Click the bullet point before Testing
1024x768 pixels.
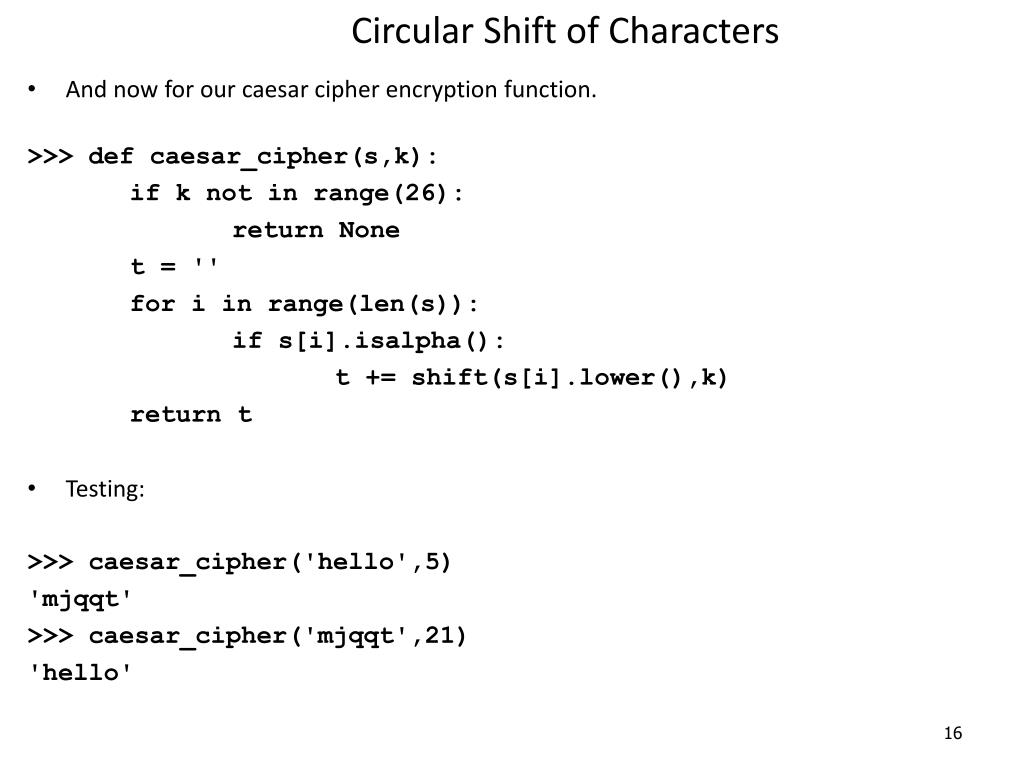pos(31,488)
